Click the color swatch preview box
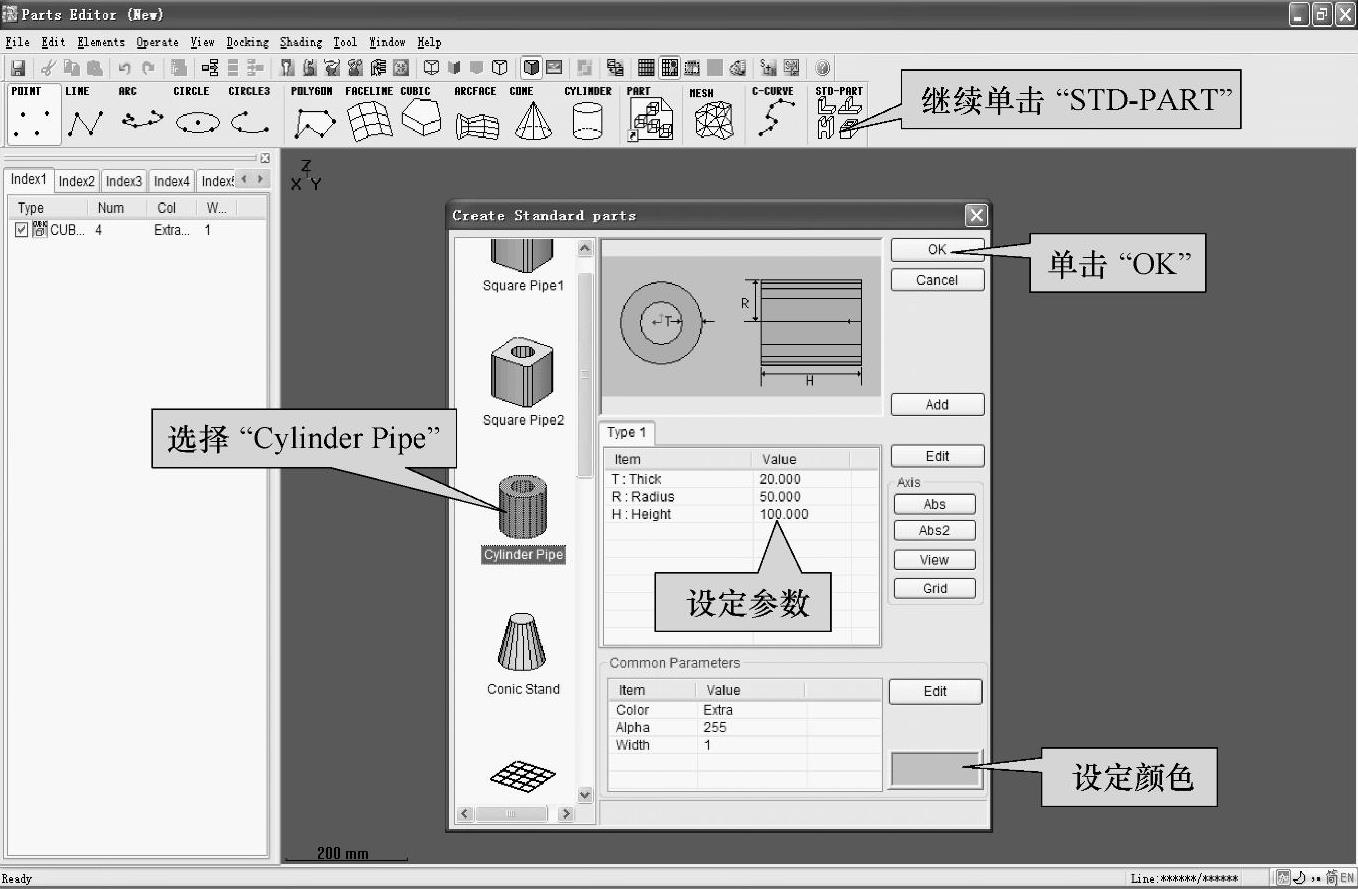Viewport: 1358px width, 889px height. pyautogui.click(x=936, y=769)
